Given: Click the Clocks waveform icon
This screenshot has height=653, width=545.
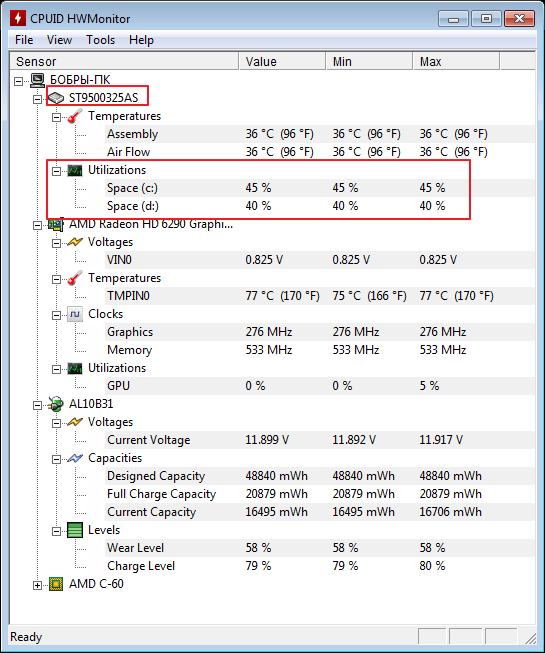Looking at the screenshot, I should click(x=75, y=314).
